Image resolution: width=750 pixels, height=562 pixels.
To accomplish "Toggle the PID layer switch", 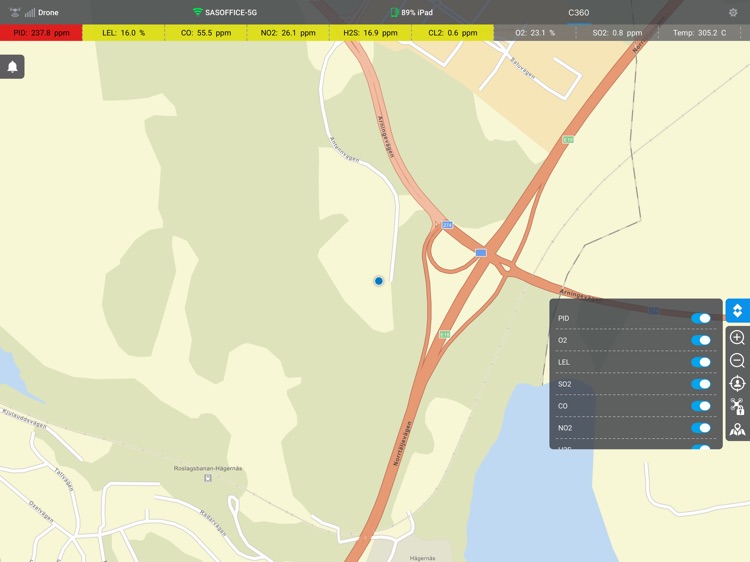I will pyautogui.click(x=701, y=318).
